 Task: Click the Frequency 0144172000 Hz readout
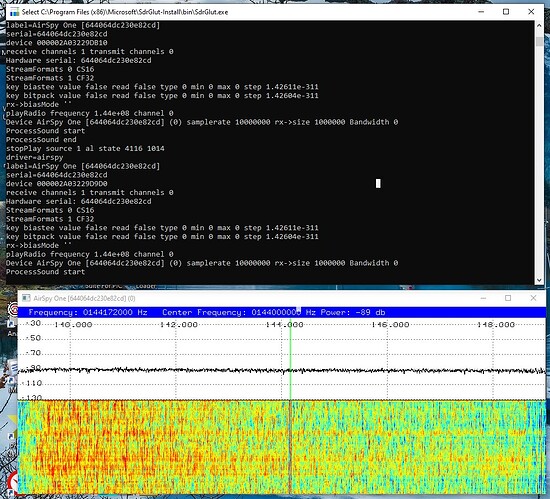[88, 312]
